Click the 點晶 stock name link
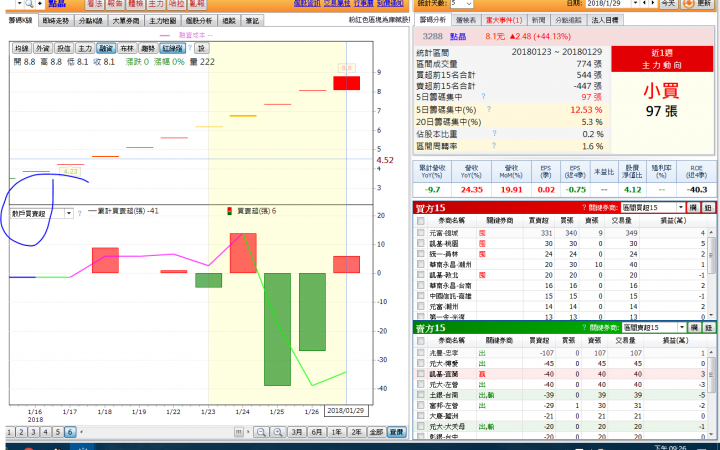The height and width of the screenshot is (450, 720). coord(57,4)
